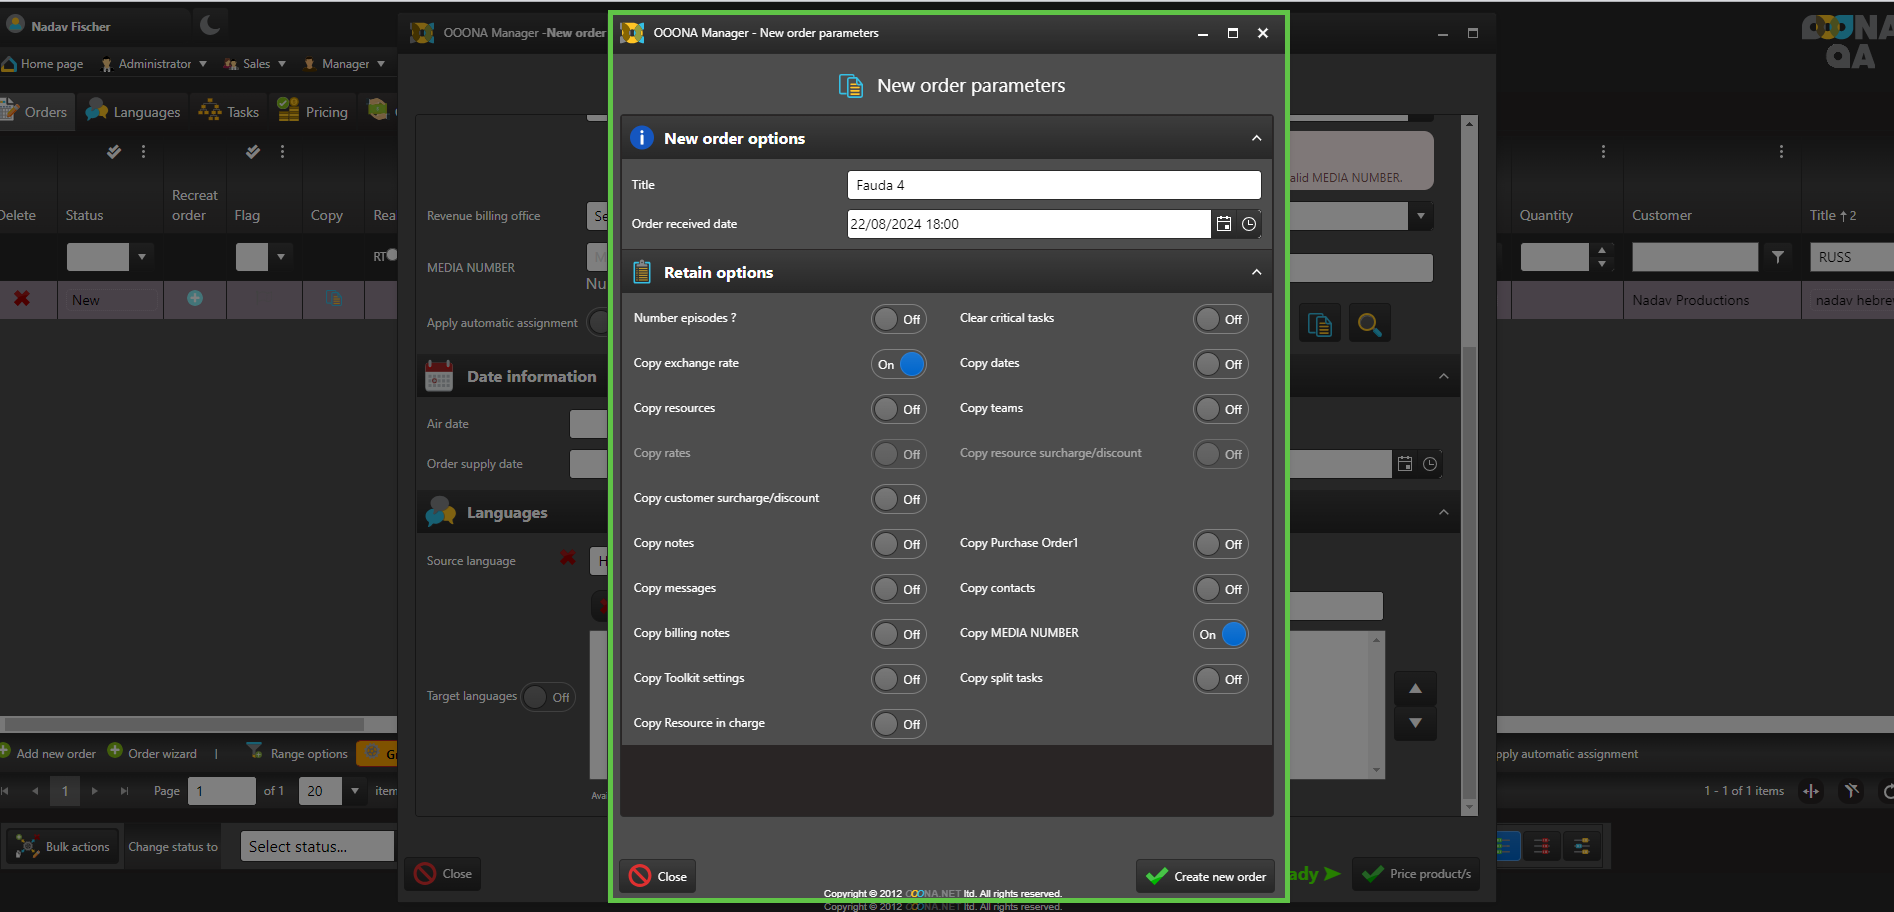Image resolution: width=1894 pixels, height=912 pixels.
Task: Click the copy documents icon beside magnifier
Action: click(1319, 324)
